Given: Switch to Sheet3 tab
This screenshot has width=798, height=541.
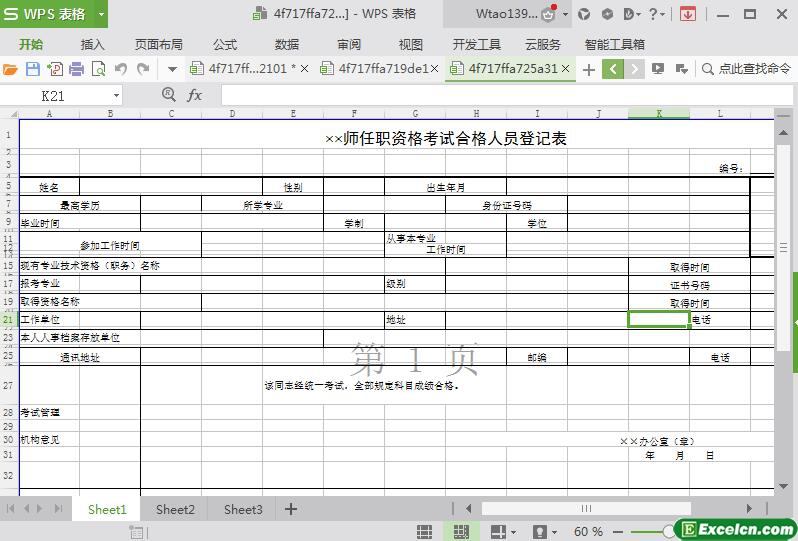Looking at the screenshot, I should point(243,509).
